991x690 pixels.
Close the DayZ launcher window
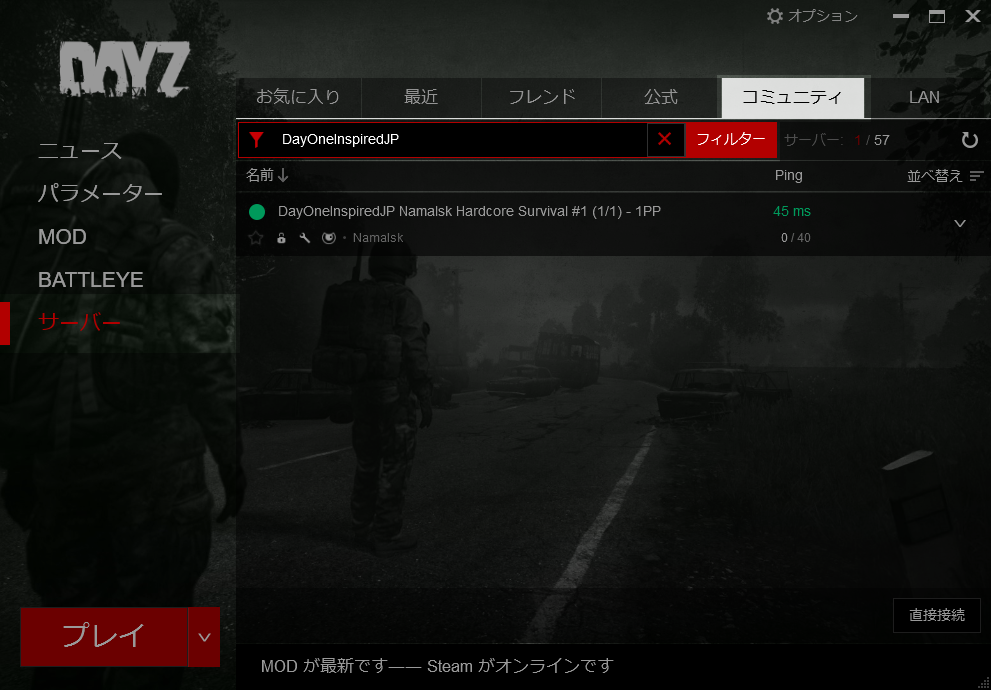coord(973,16)
